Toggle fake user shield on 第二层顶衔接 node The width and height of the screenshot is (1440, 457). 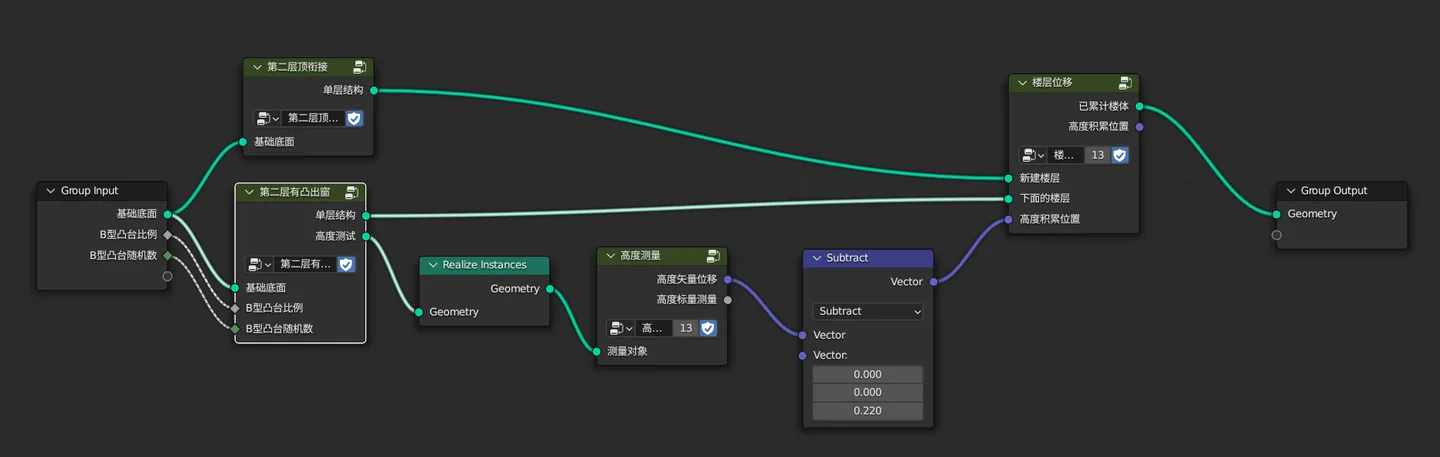click(x=354, y=118)
